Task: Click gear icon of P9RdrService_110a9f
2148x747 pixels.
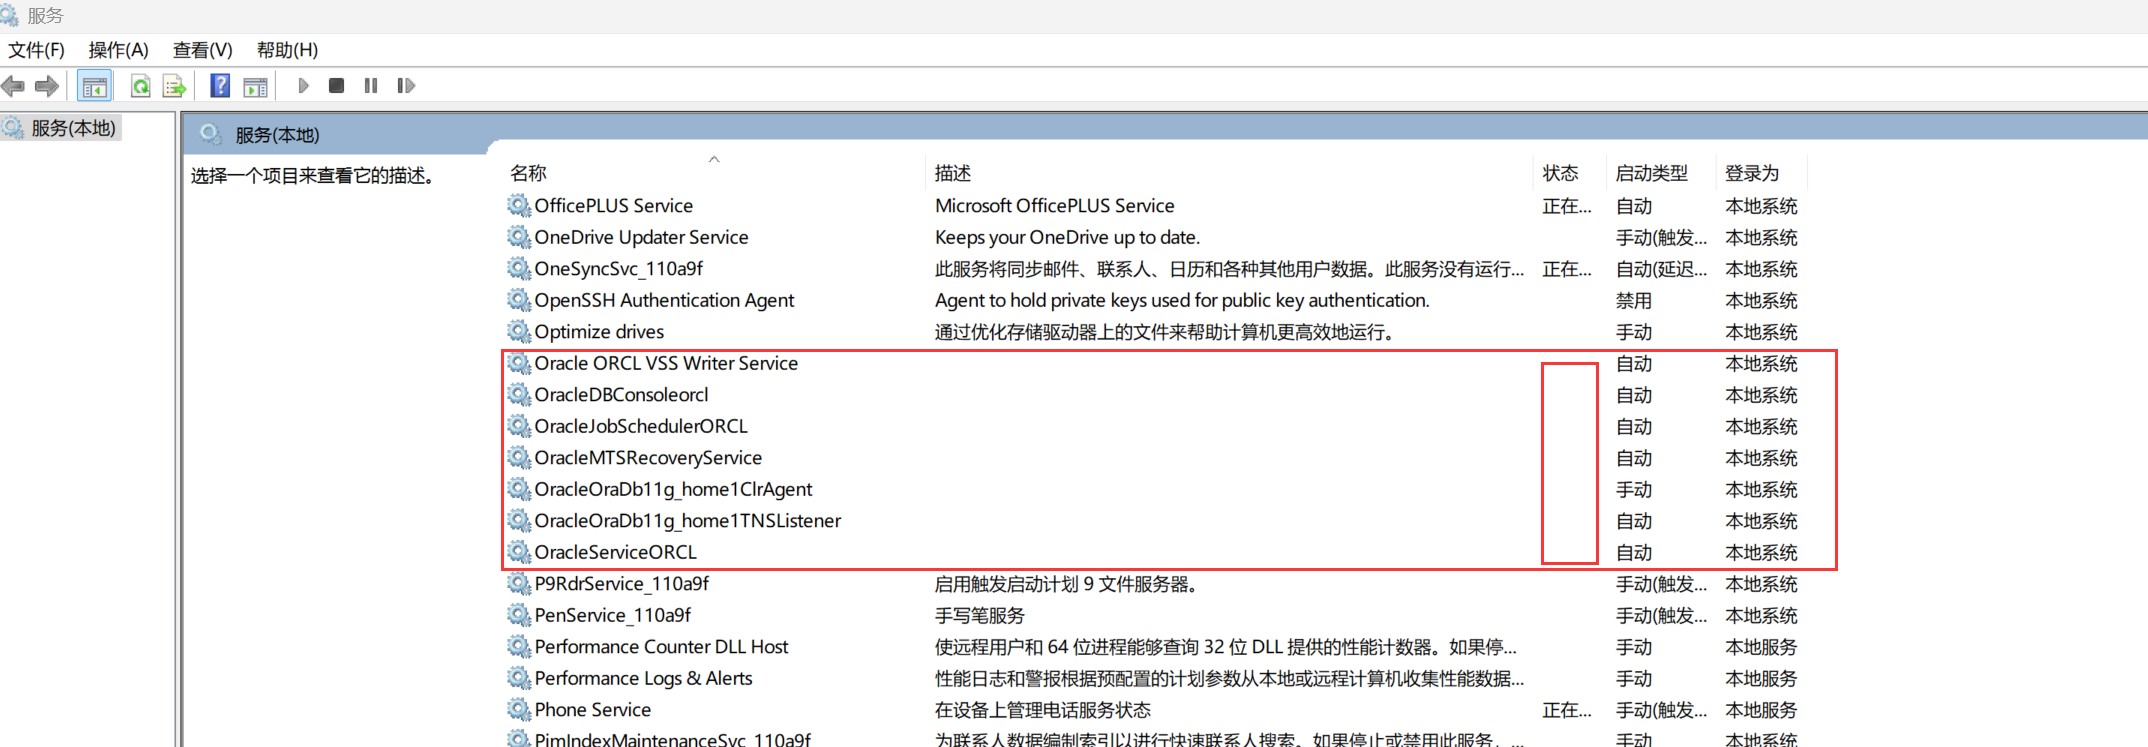Action: (x=518, y=583)
